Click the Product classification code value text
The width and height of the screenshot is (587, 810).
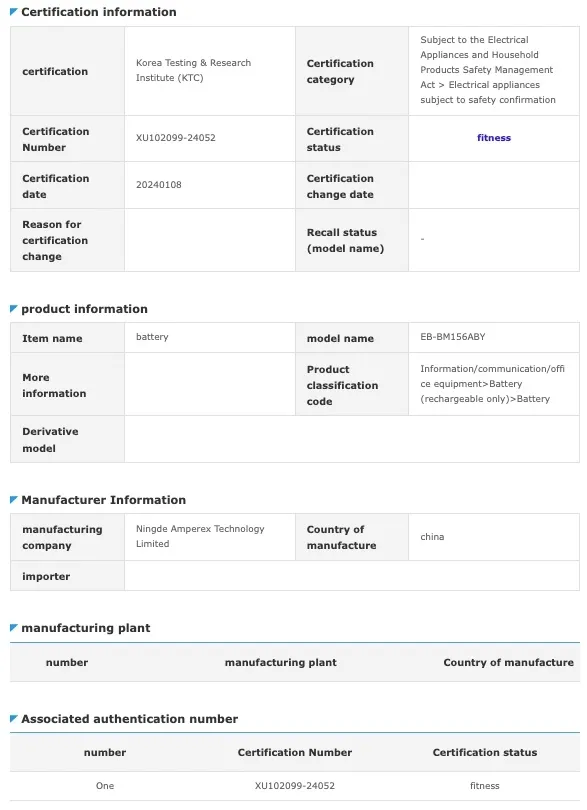[492, 383]
